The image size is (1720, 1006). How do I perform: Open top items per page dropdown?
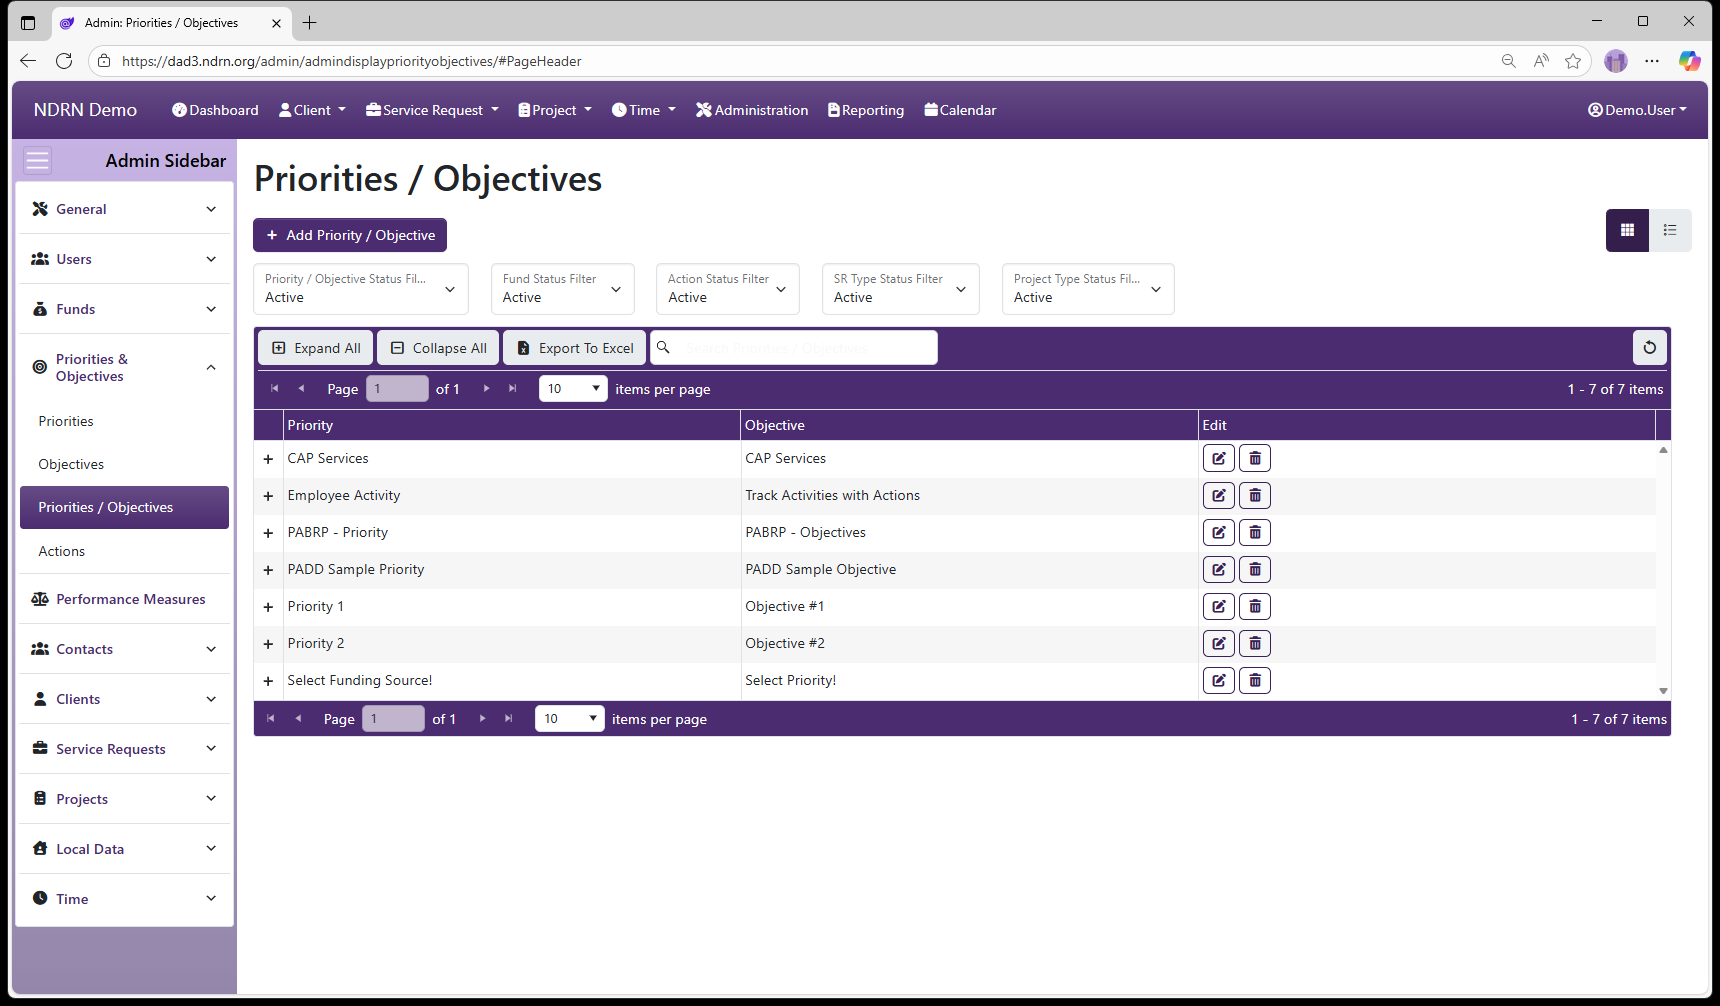(573, 389)
